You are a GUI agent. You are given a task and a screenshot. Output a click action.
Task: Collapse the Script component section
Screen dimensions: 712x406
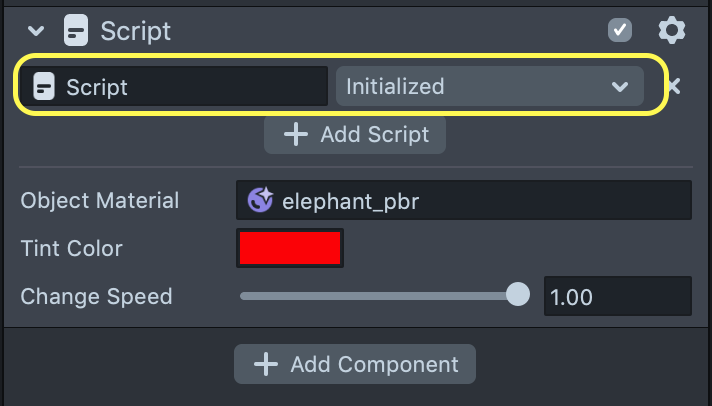pos(36,31)
